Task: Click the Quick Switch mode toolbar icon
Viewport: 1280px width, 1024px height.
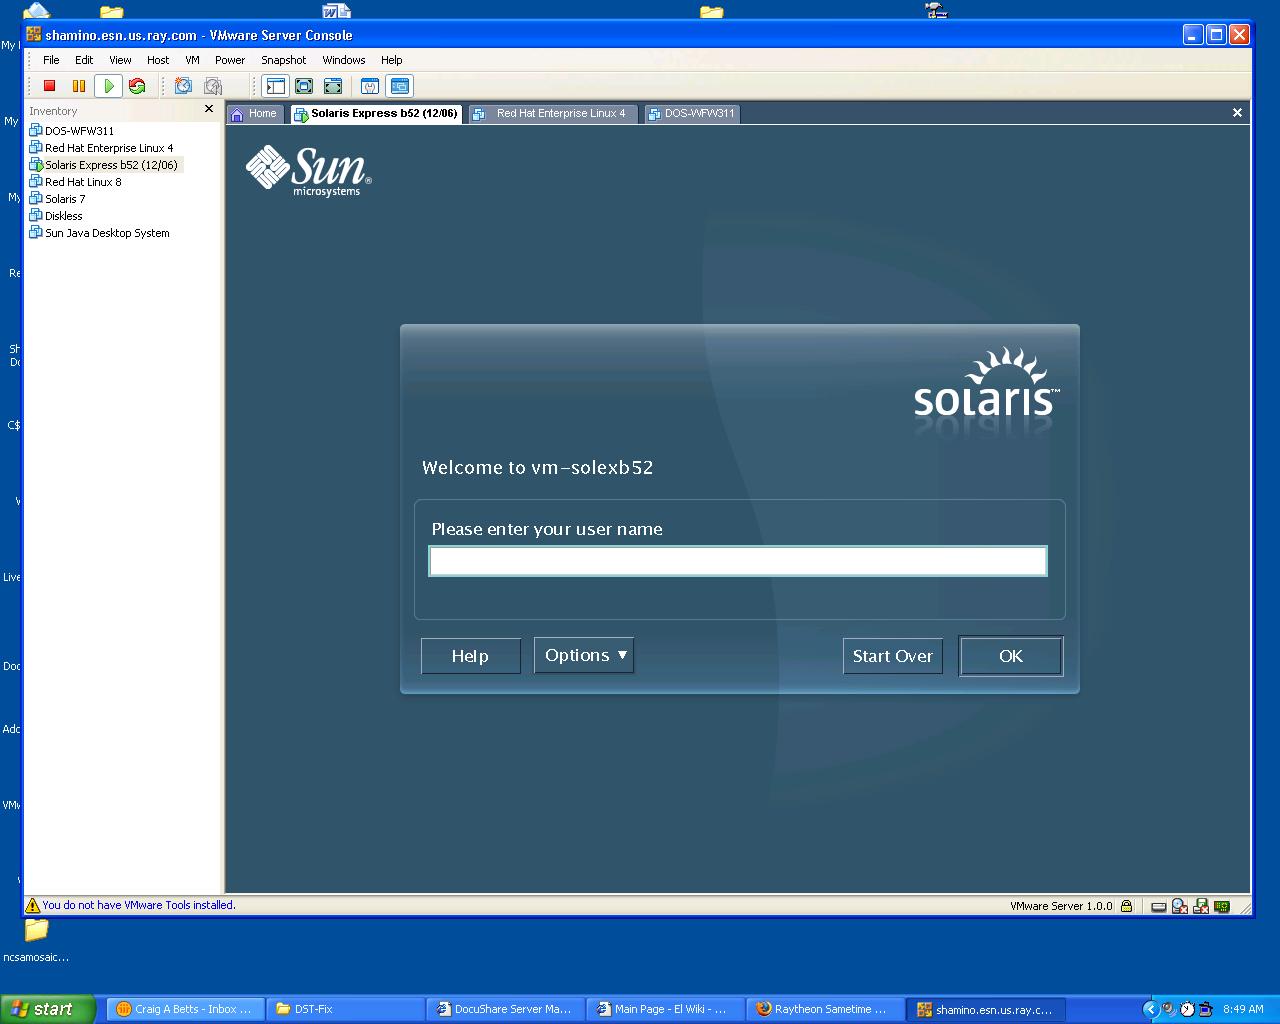Action: 333,86
